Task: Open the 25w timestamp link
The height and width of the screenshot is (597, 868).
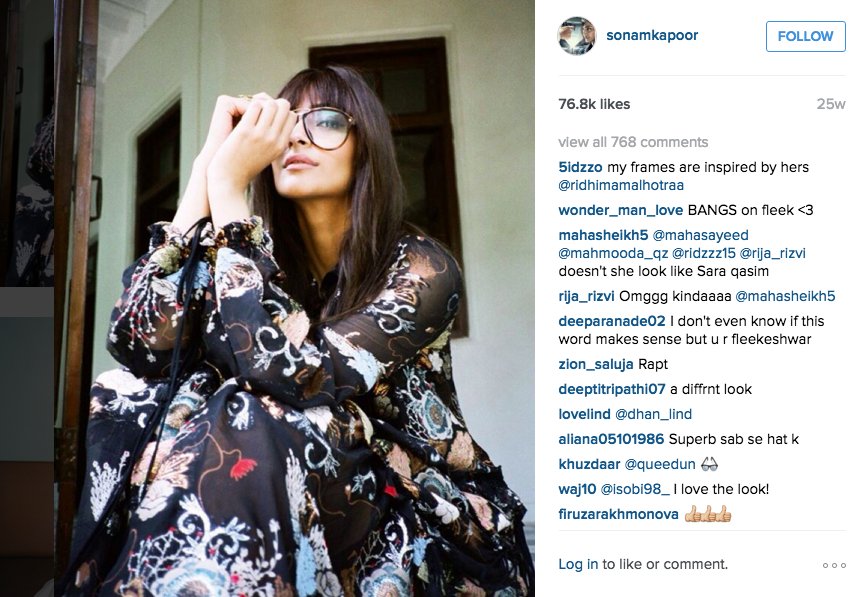Action: click(831, 104)
